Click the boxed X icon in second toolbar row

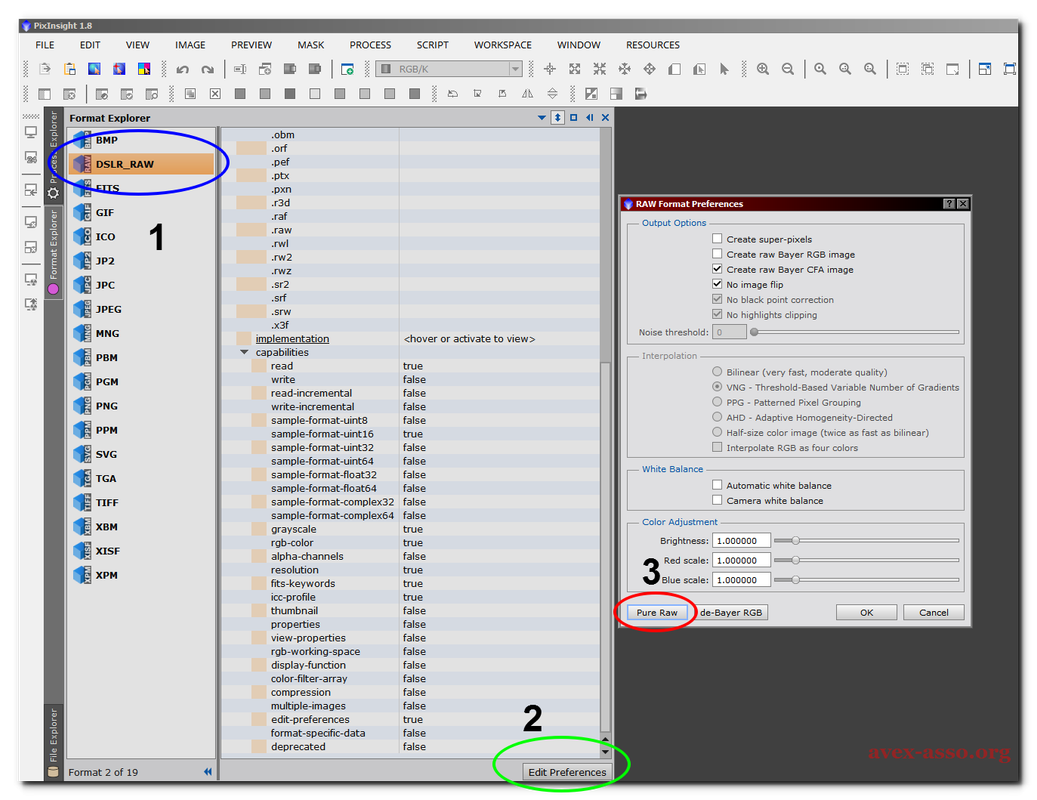[x=215, y=94]
